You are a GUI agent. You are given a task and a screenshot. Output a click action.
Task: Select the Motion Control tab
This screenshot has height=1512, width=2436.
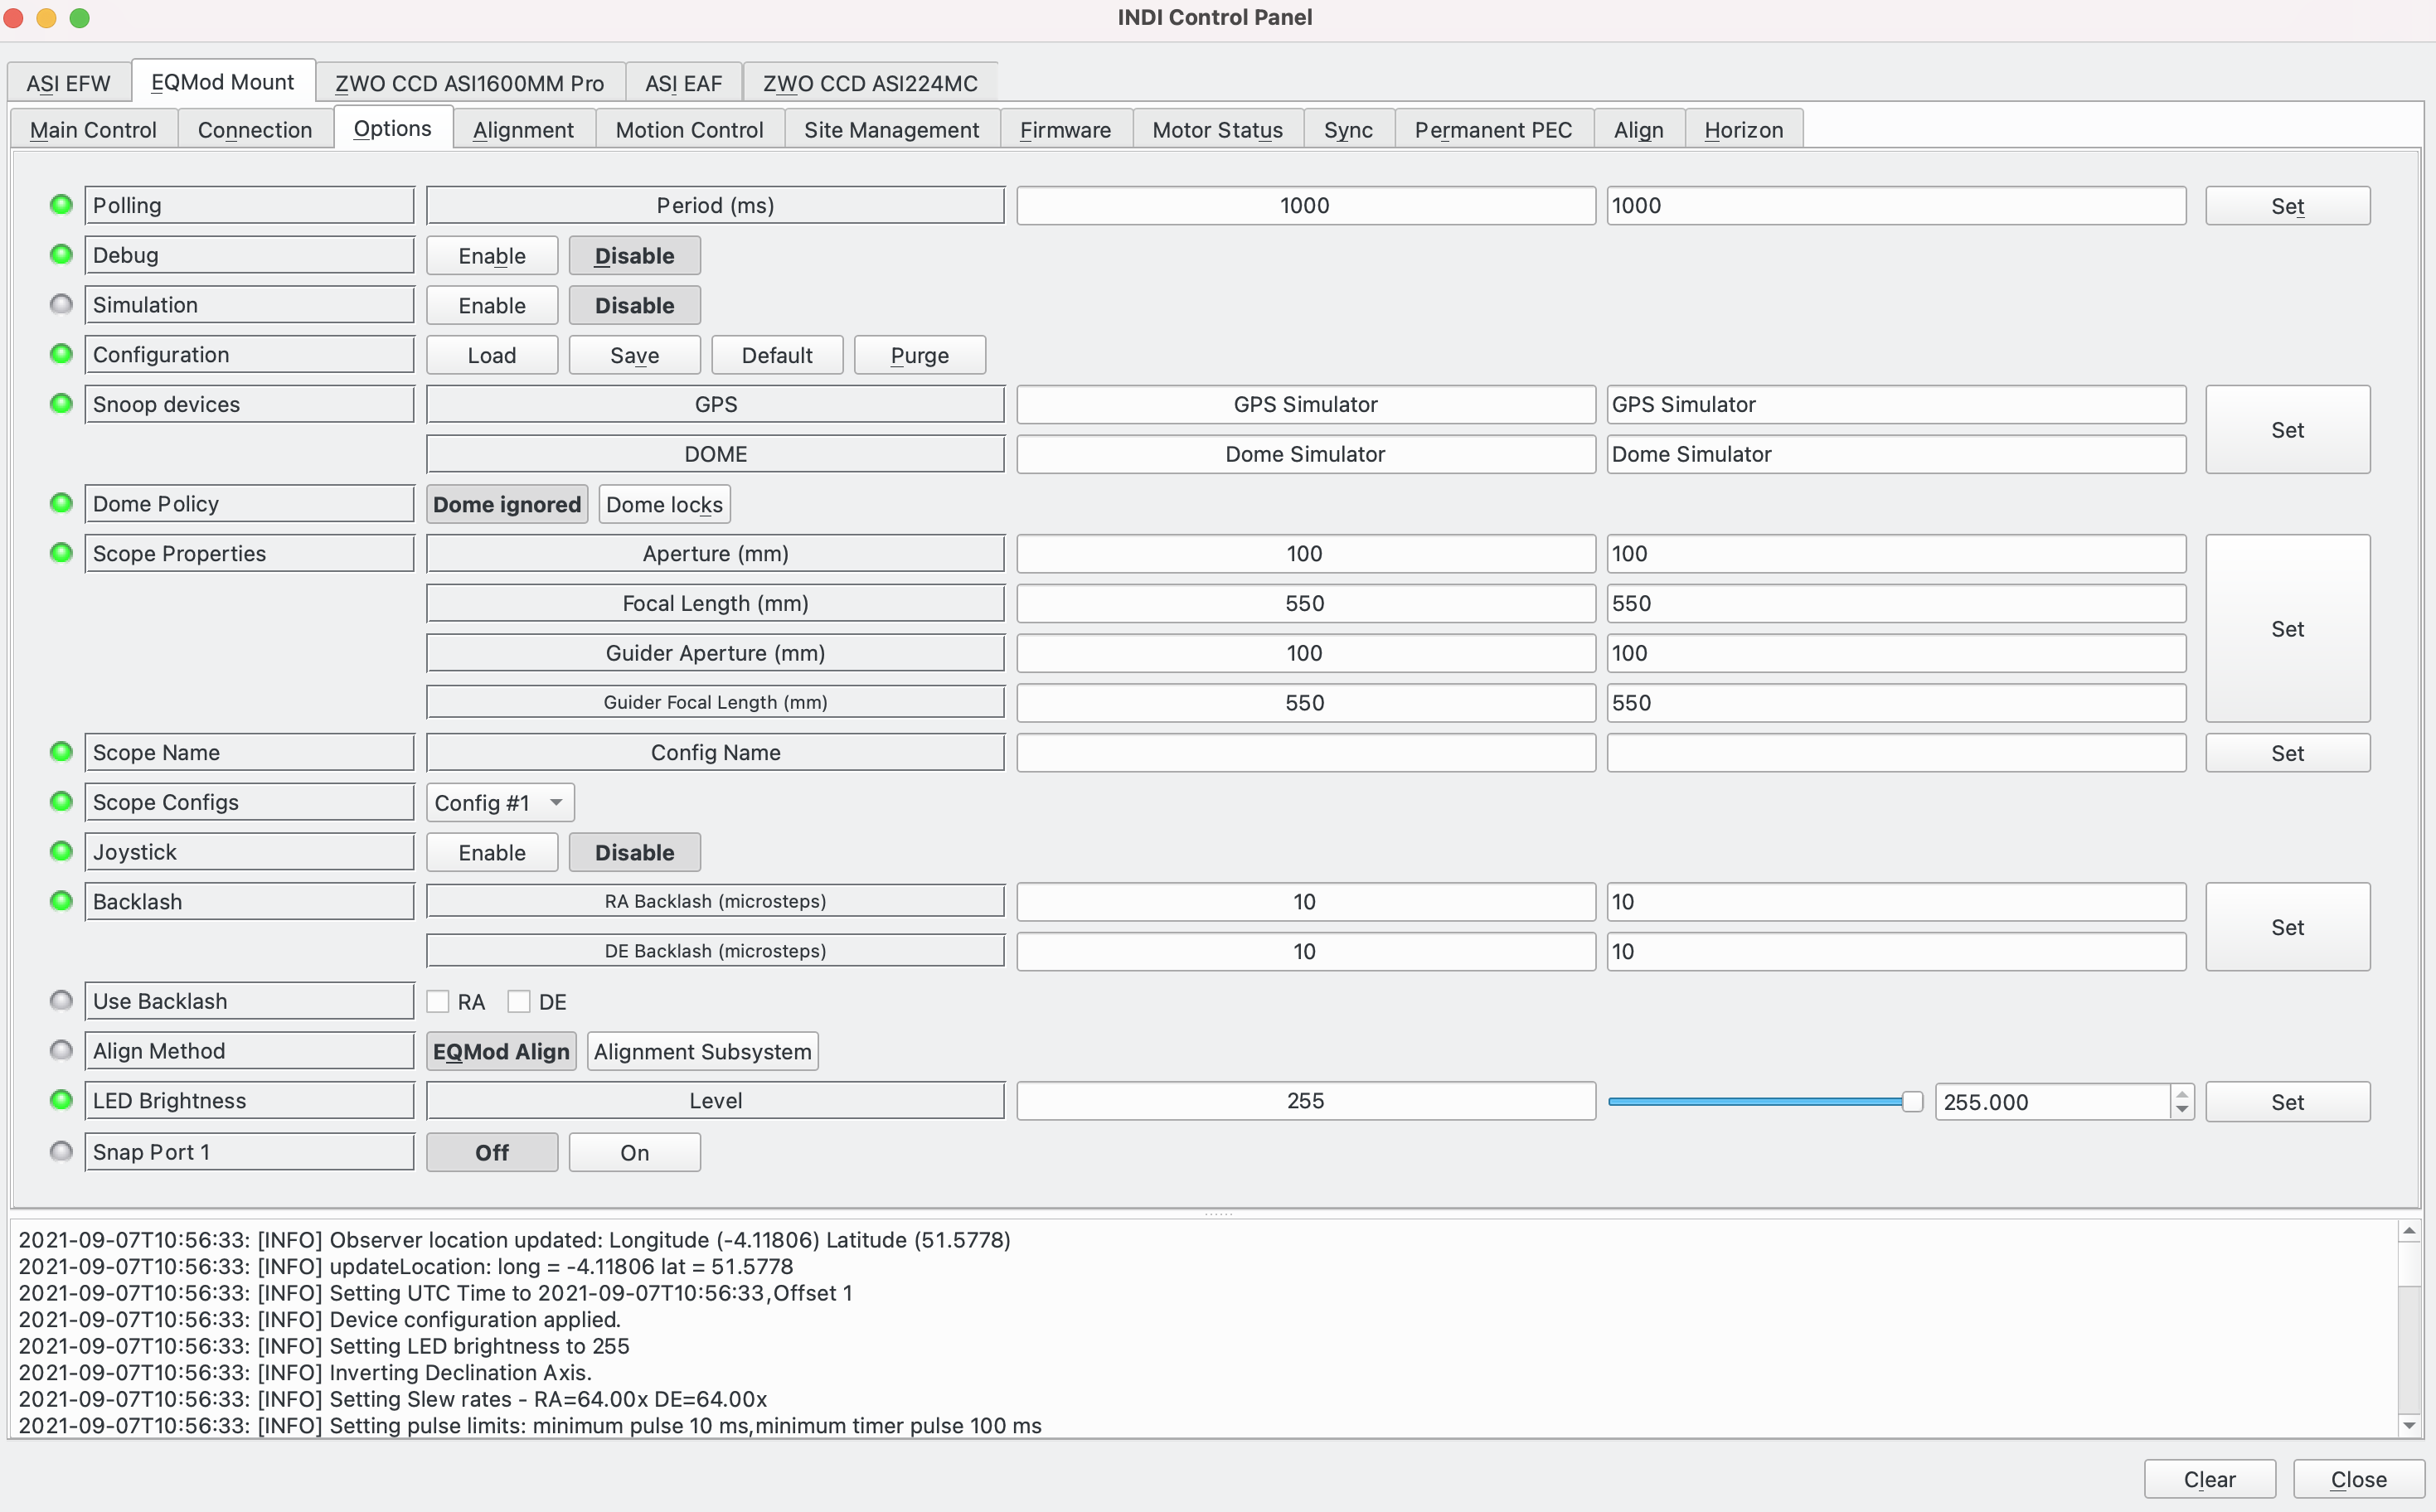click(x=688, y=129)
